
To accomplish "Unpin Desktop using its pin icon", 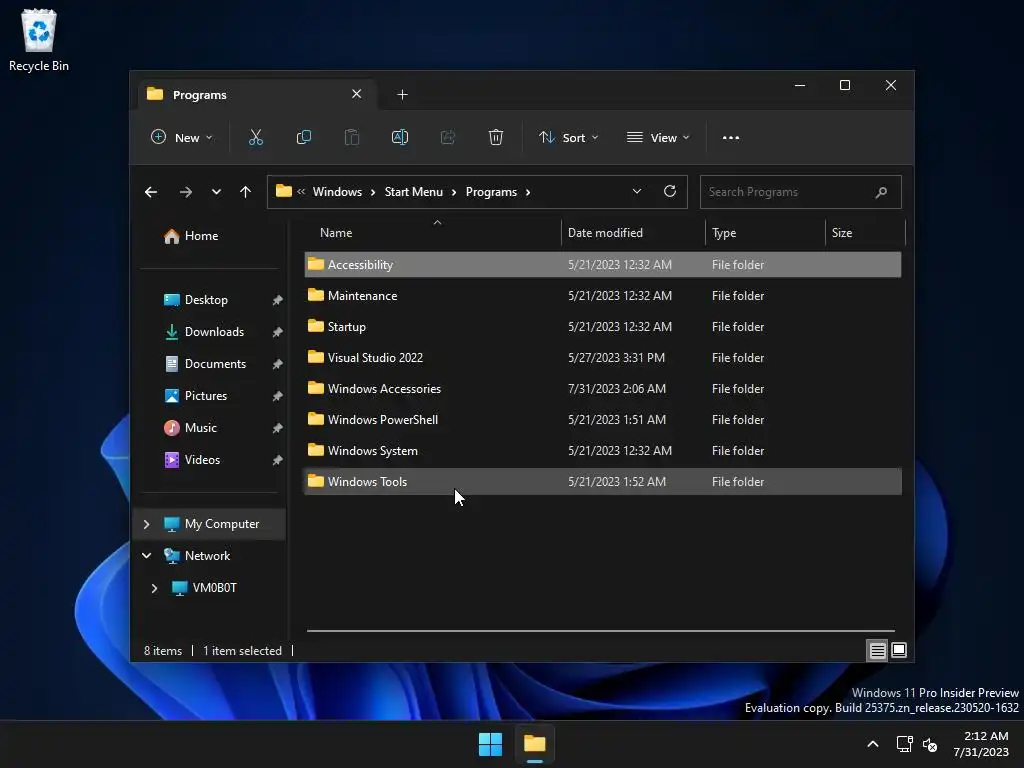I will 278,300.
